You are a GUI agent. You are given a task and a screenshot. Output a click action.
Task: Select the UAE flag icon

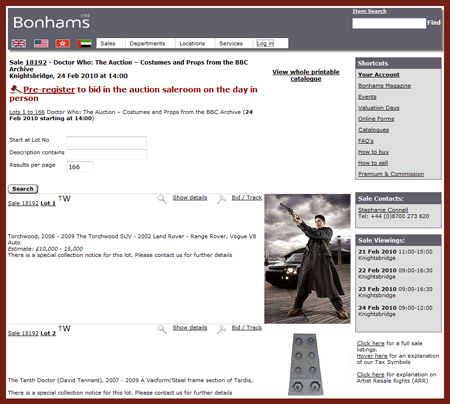(x=84, y=43)
